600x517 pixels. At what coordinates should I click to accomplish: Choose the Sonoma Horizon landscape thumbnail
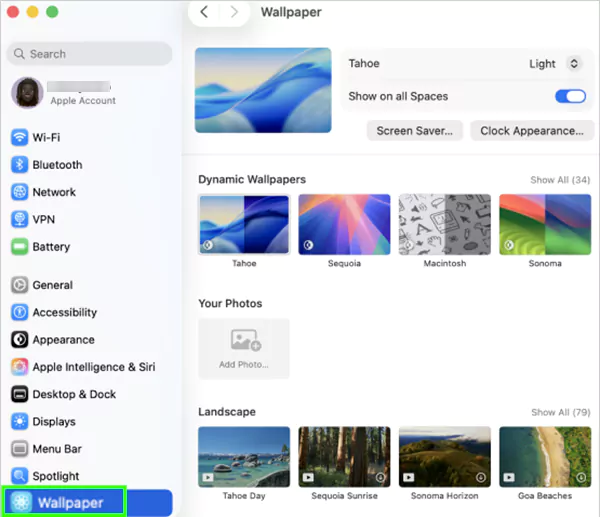click(445, 457)
